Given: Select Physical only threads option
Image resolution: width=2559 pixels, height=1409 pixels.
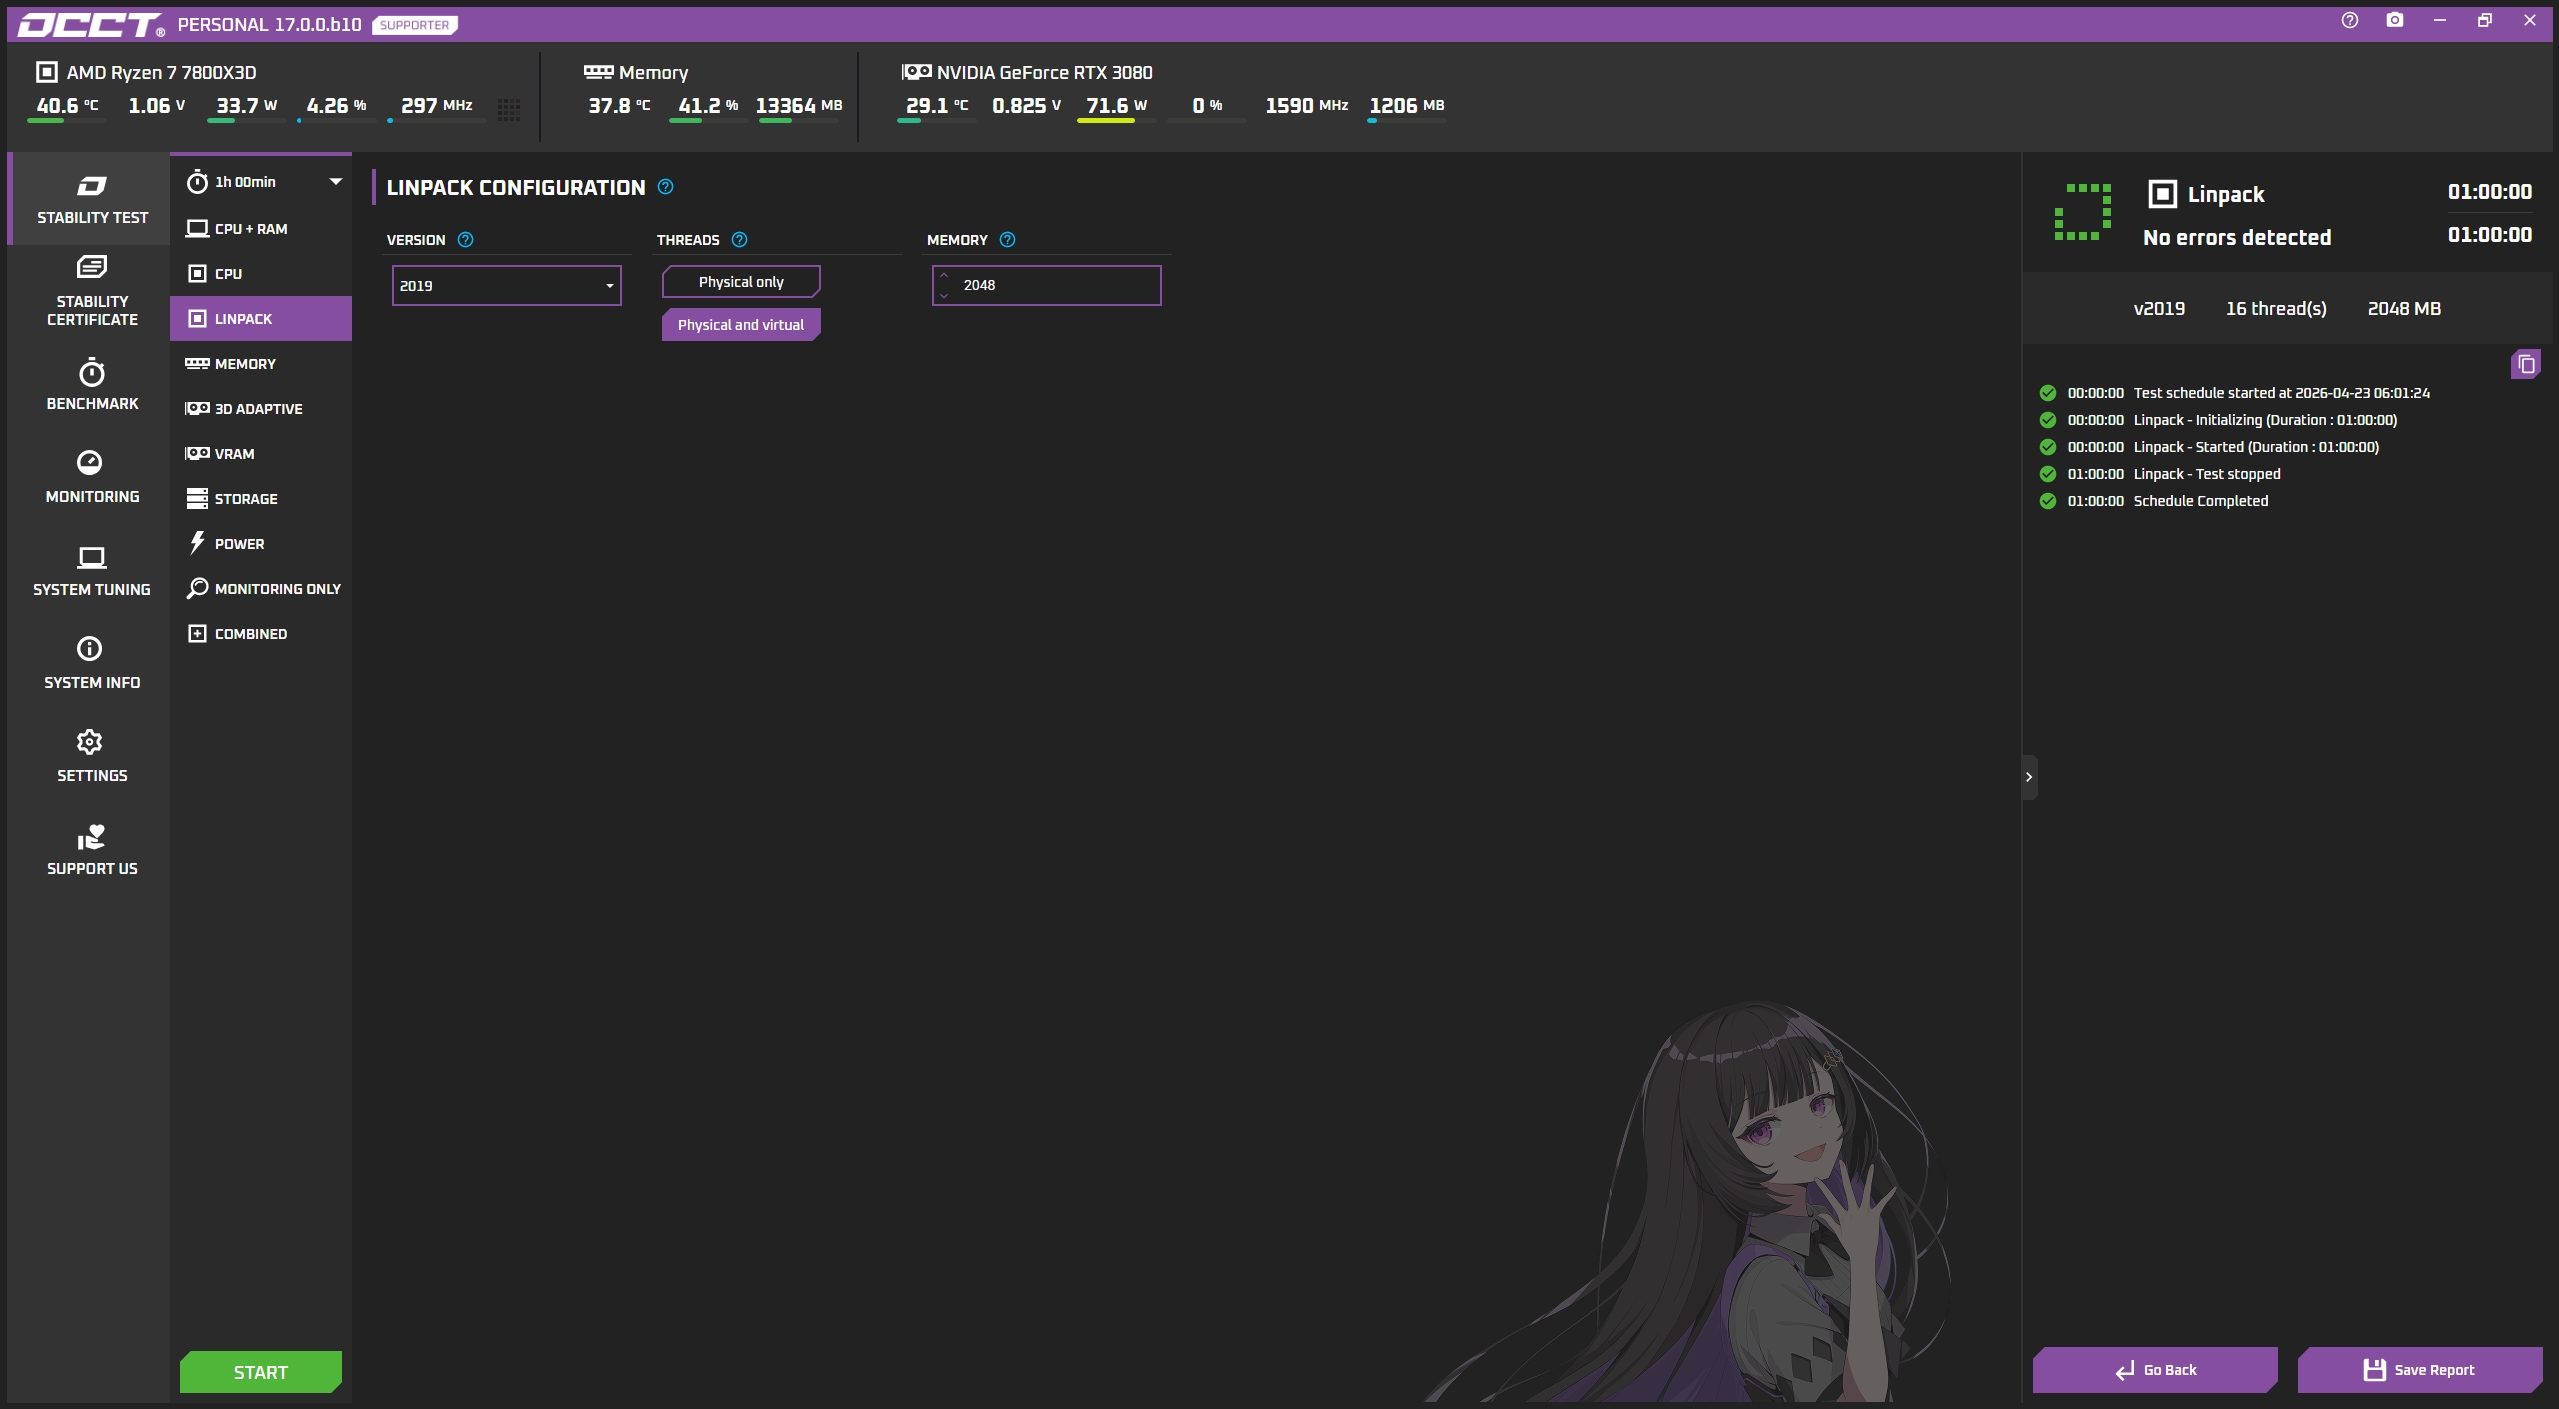Looking at the screenshot, I should pyautogui.click(x=740, y=282).
